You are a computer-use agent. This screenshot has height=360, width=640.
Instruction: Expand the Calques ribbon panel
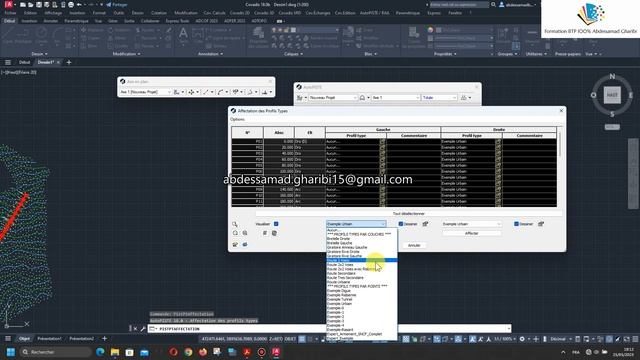point(293,54)
